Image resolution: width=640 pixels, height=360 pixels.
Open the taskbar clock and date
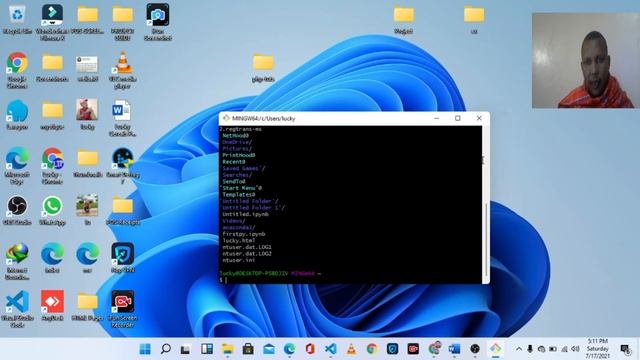pos(598,349)
